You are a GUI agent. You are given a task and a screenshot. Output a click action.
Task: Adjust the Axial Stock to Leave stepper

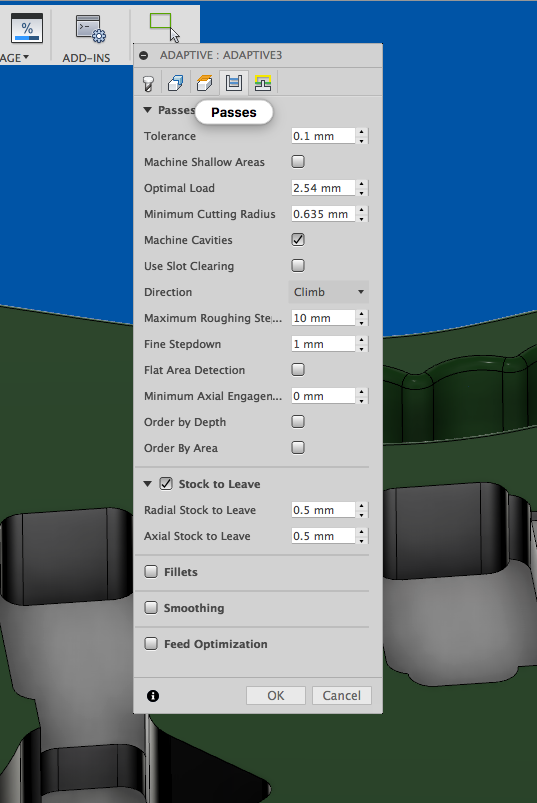click(x=362, y=536)
